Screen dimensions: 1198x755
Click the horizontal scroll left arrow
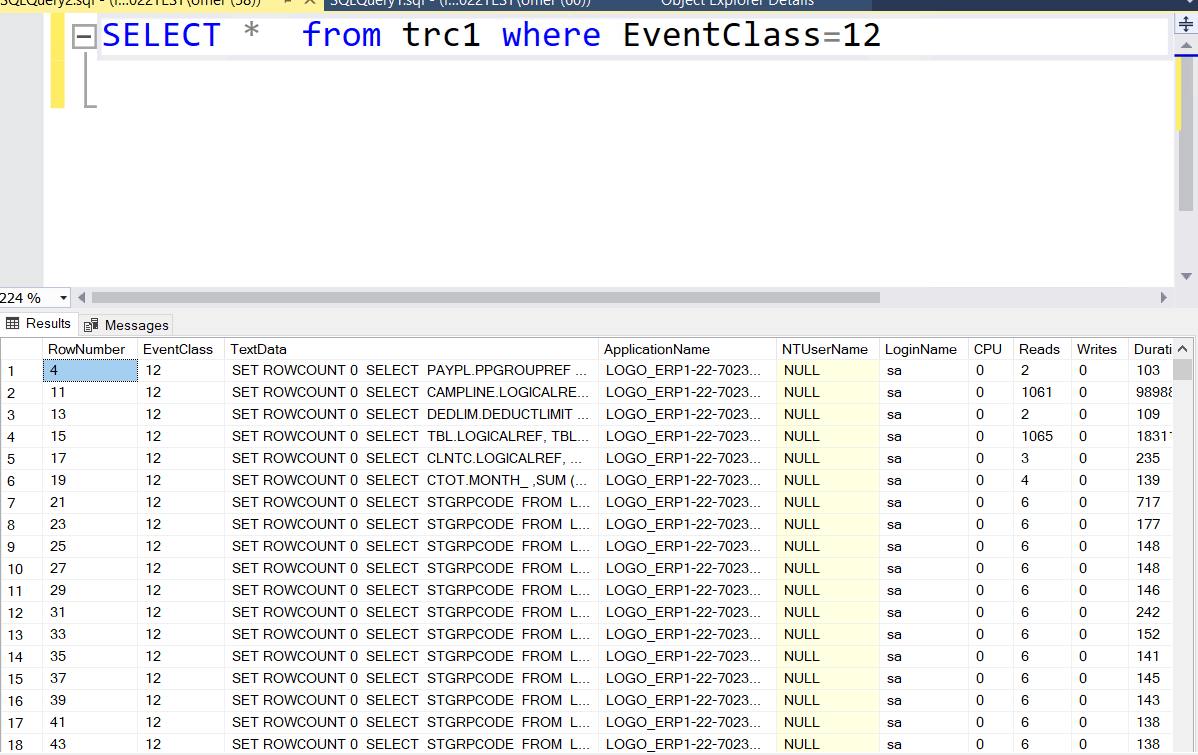click(x=82, y=298)
